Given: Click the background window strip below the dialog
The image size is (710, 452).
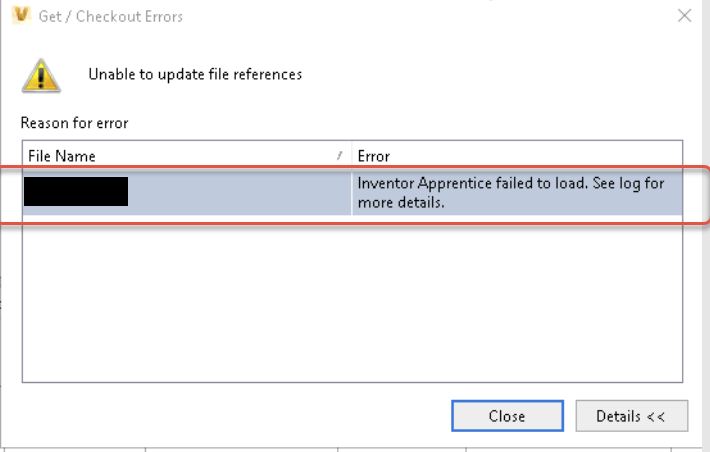Looking at the screenshot, I should [x=350, y=447].
